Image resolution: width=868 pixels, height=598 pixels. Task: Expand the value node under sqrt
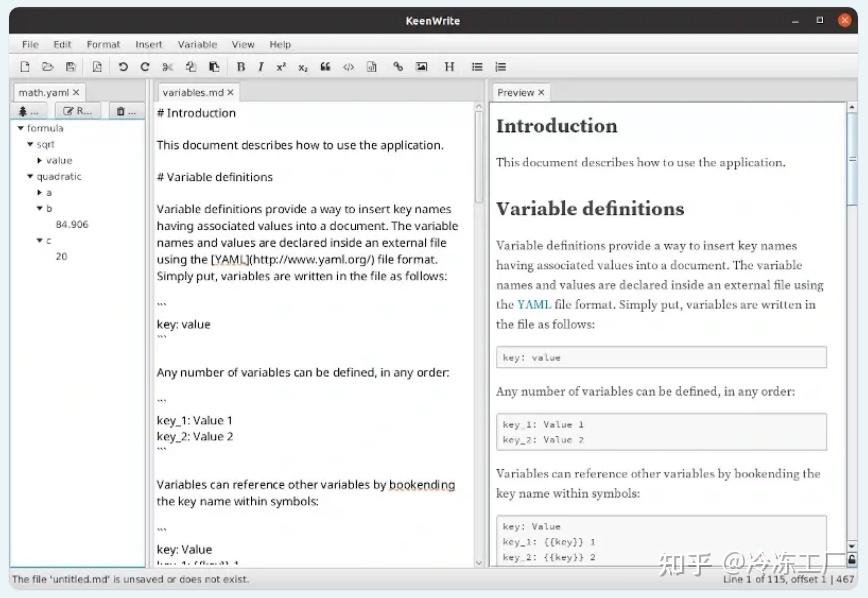(39, 160)
